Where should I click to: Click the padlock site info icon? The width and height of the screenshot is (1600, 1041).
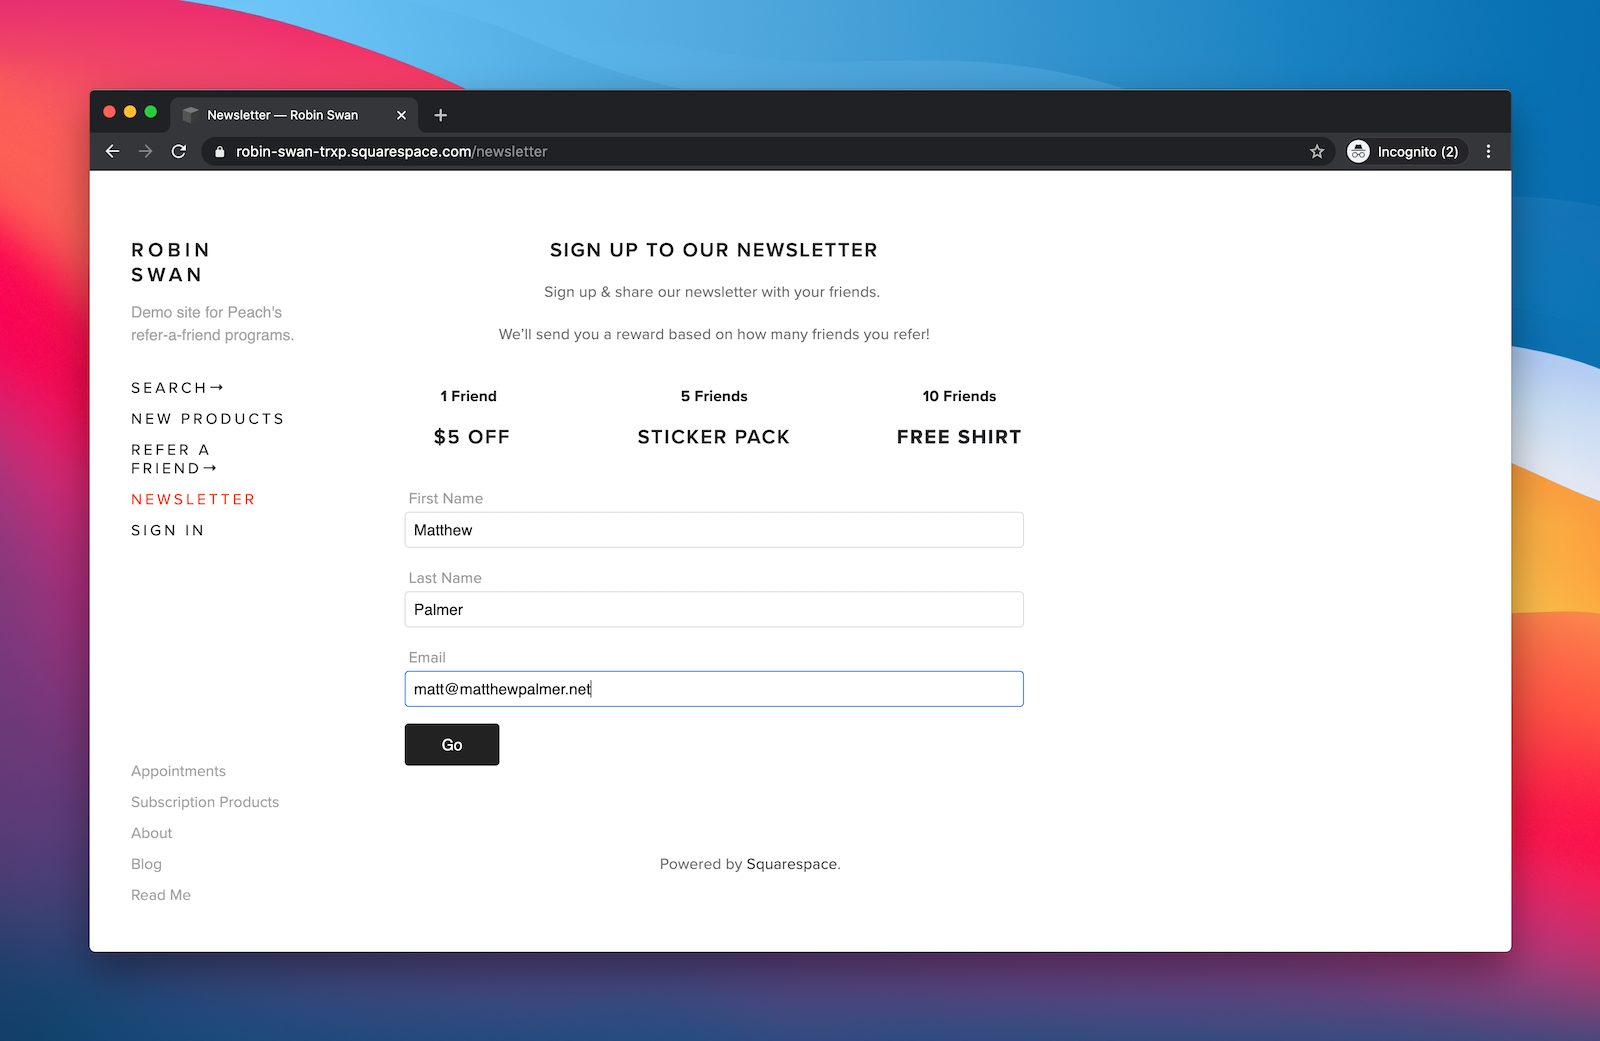[220, 152]
